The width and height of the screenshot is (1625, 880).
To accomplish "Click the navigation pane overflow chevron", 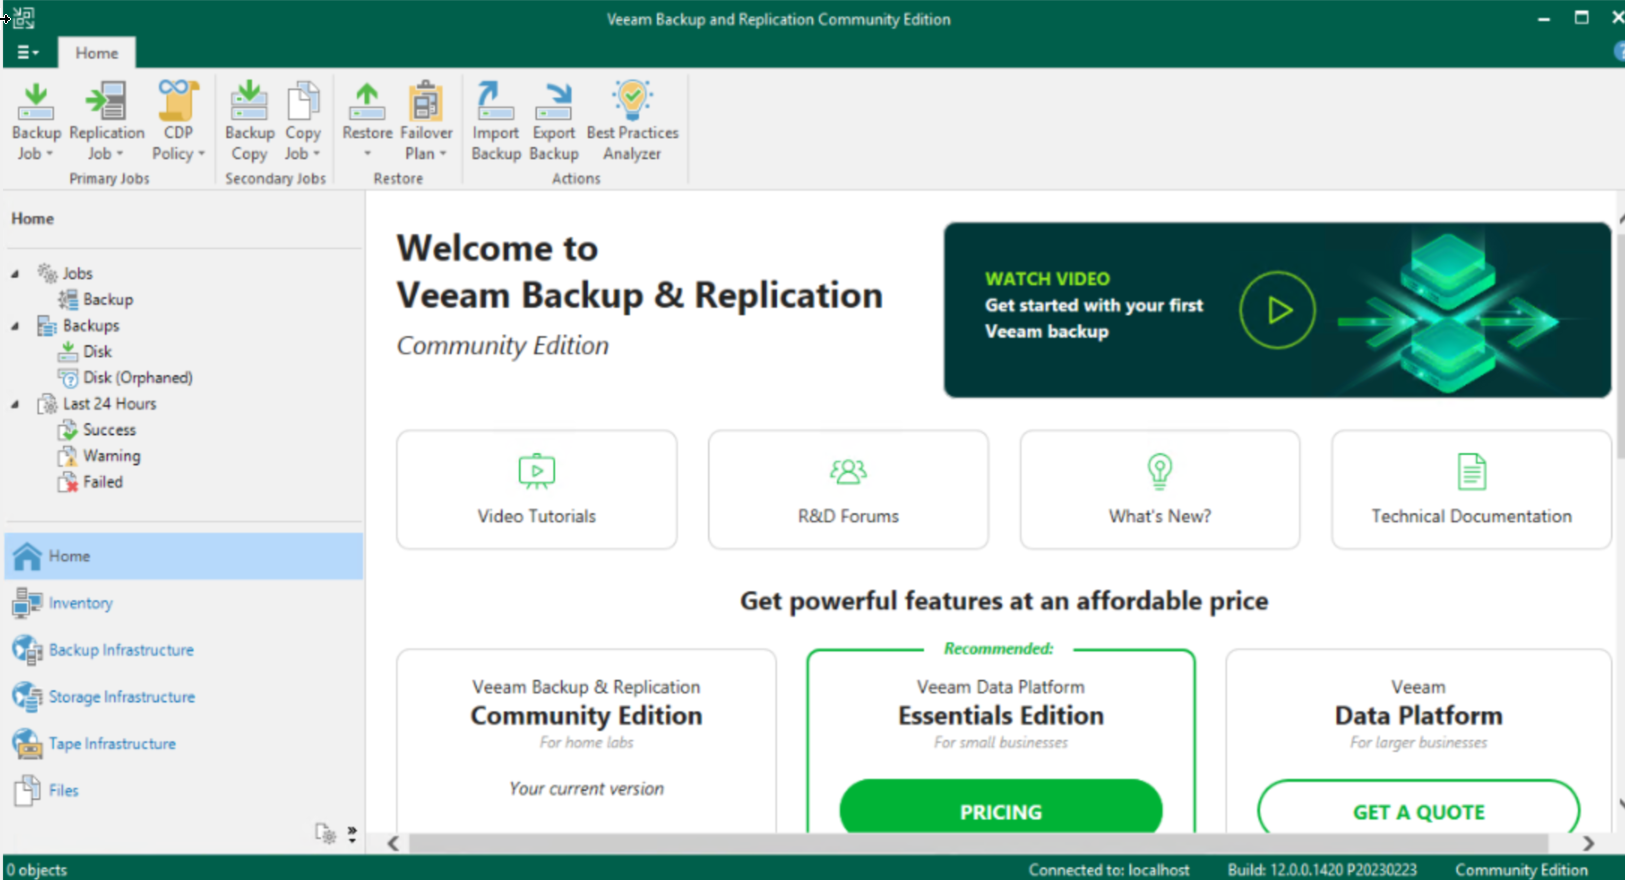I will click(352, 834).
